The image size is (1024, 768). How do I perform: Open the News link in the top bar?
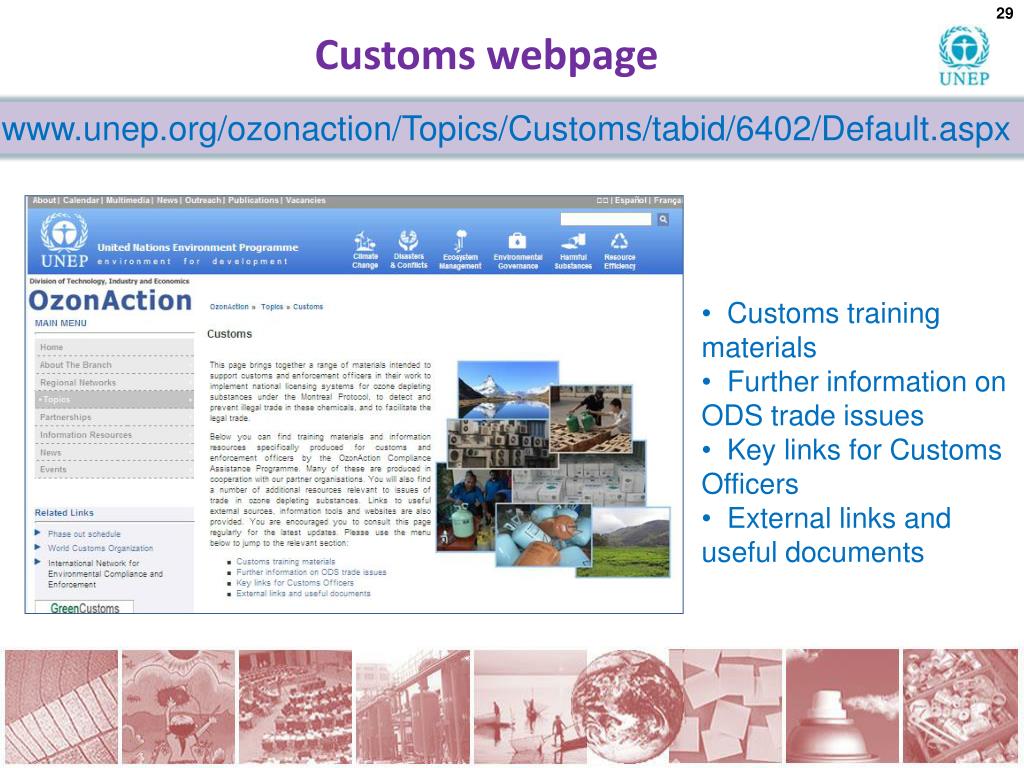click(x=167, y=200)
